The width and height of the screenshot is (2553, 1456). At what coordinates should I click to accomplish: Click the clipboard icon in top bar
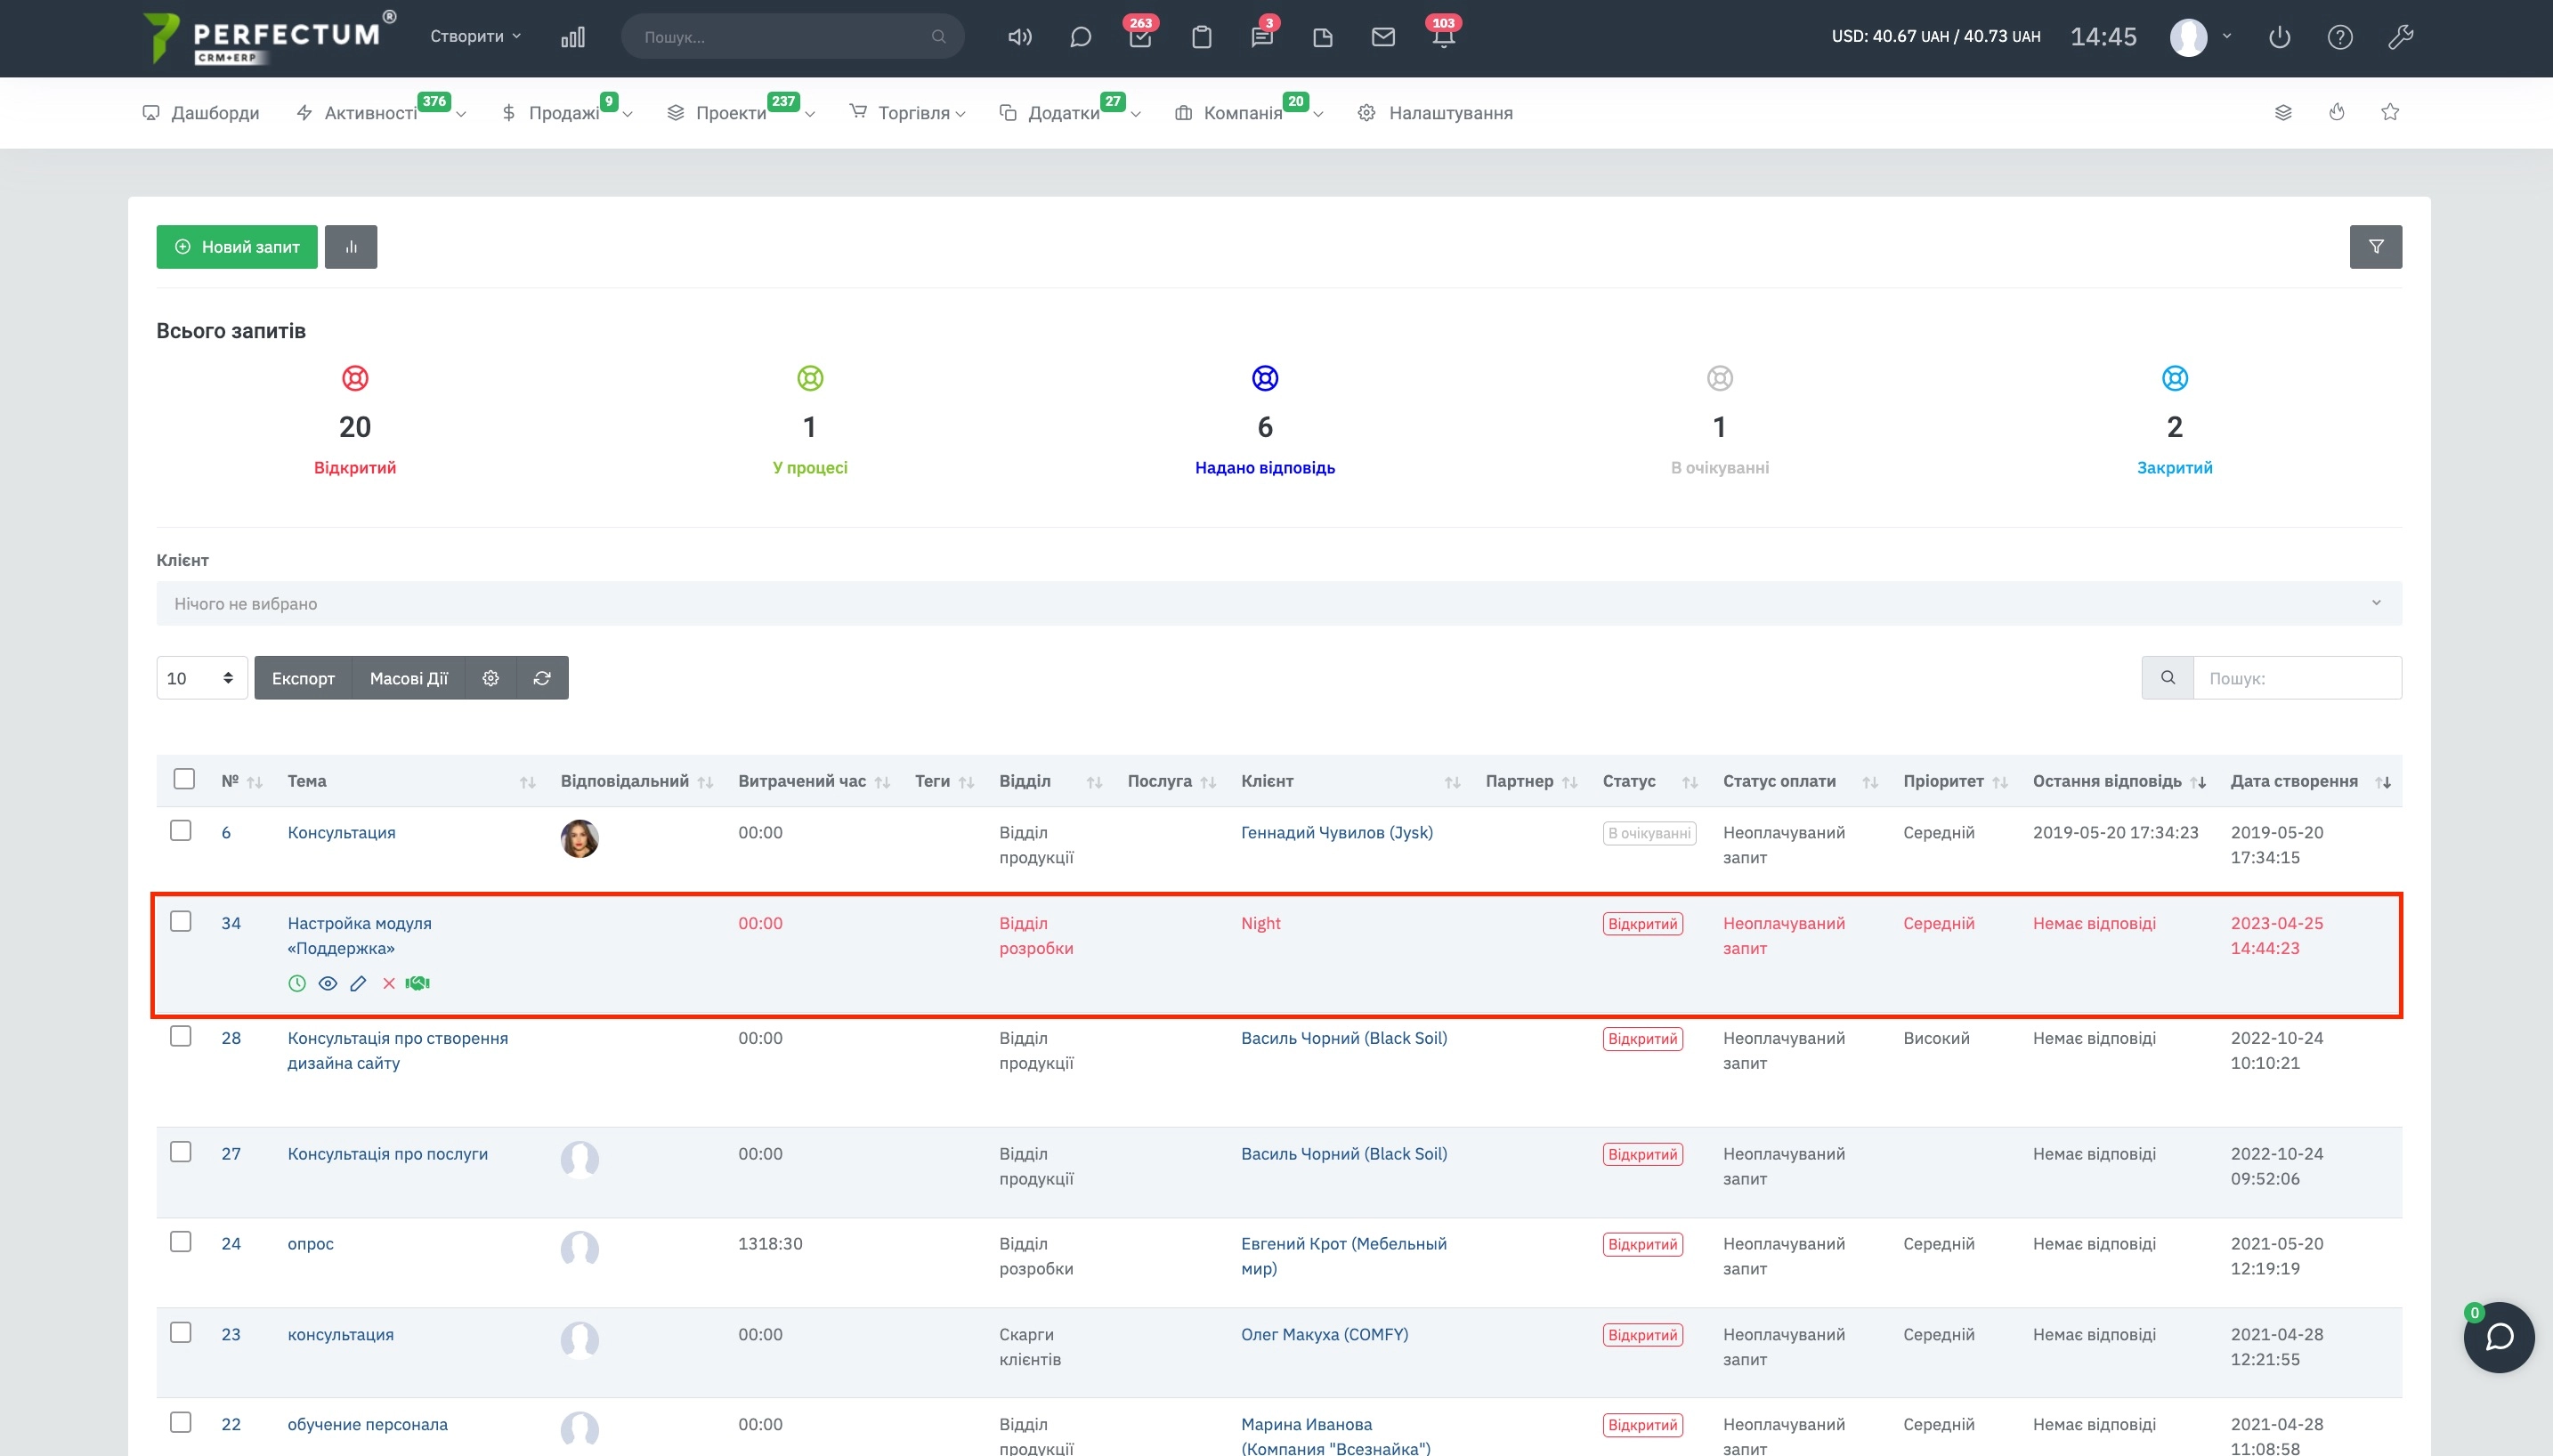1202,37
